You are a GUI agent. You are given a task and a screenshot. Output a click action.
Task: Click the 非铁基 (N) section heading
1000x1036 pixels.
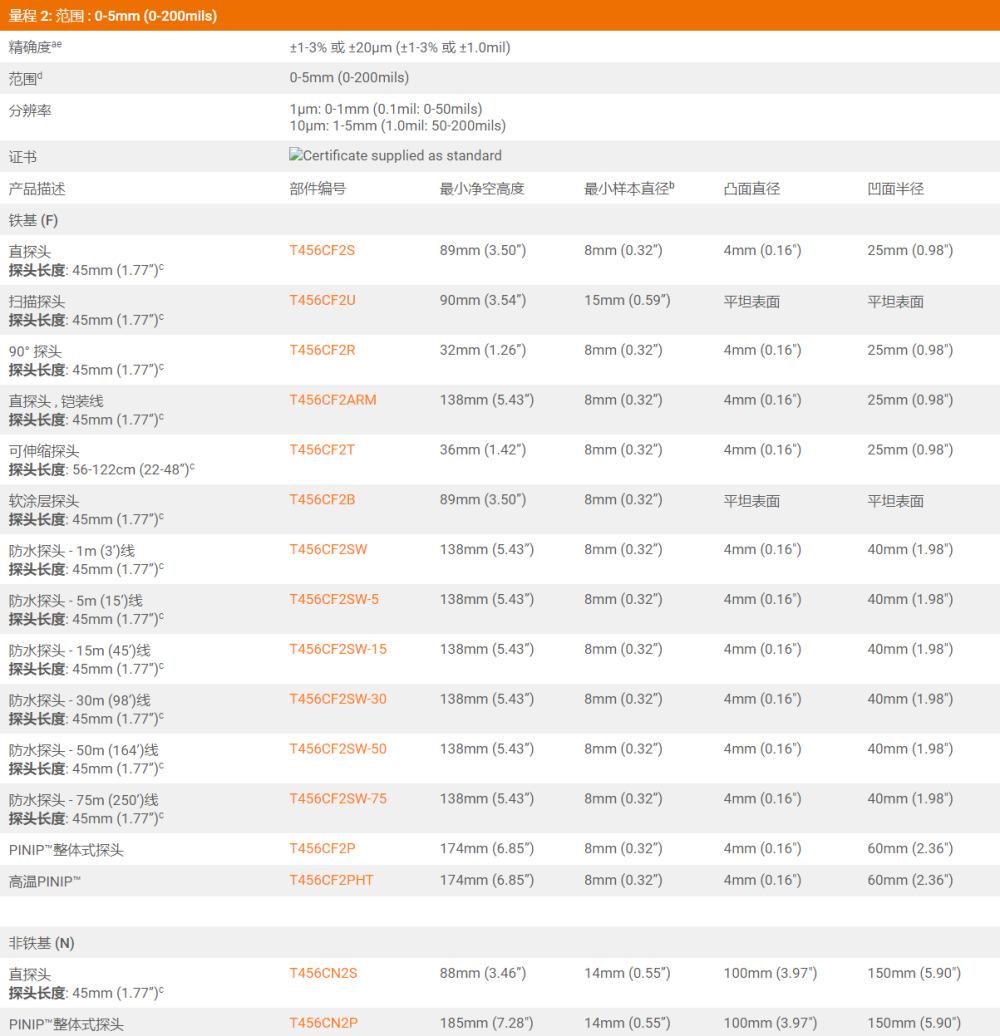click(x=41, y=943)
